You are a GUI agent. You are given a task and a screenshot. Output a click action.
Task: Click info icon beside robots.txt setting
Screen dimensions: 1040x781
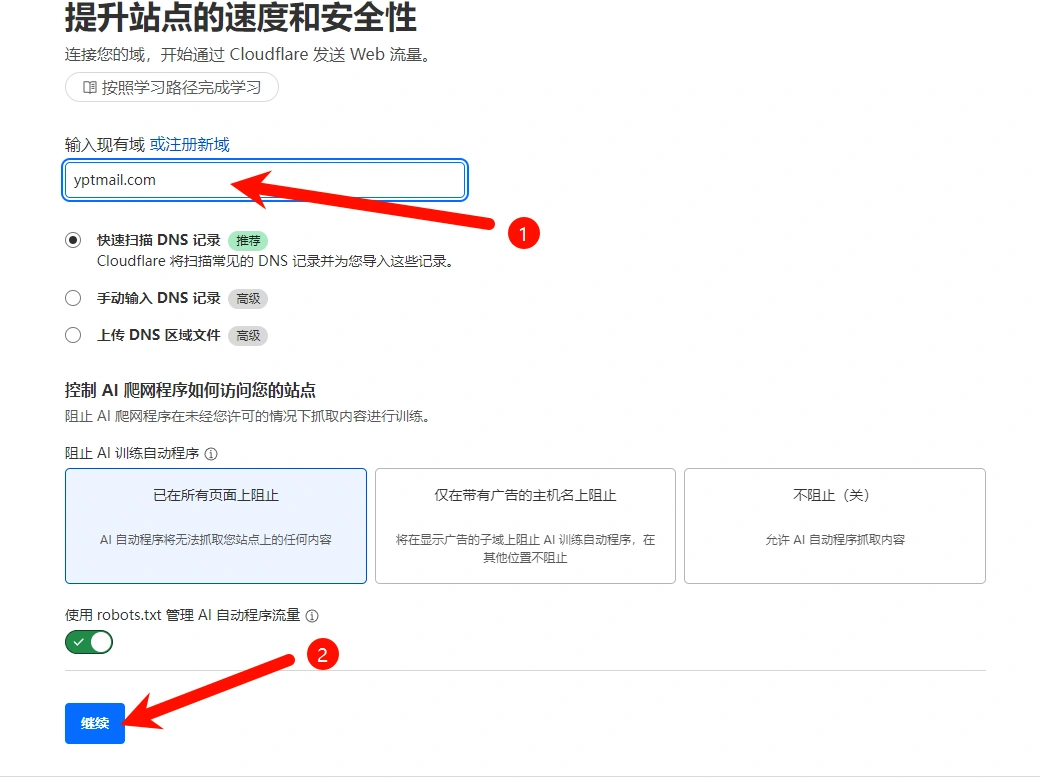pos(312,616)
